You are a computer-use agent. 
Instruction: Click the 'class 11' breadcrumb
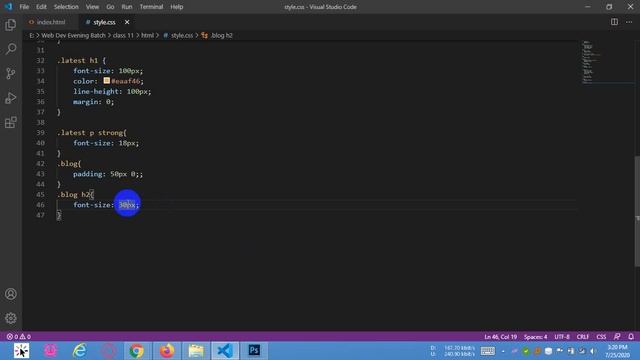123,36
